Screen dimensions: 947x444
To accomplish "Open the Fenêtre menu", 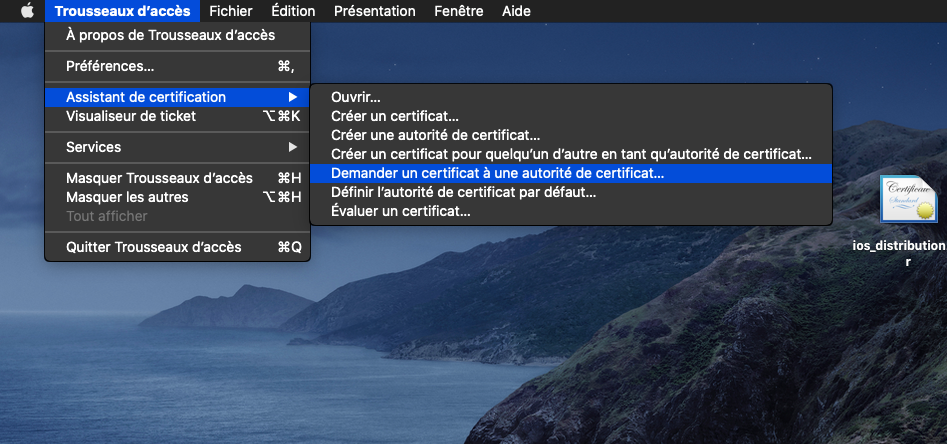I will (458, 11).
